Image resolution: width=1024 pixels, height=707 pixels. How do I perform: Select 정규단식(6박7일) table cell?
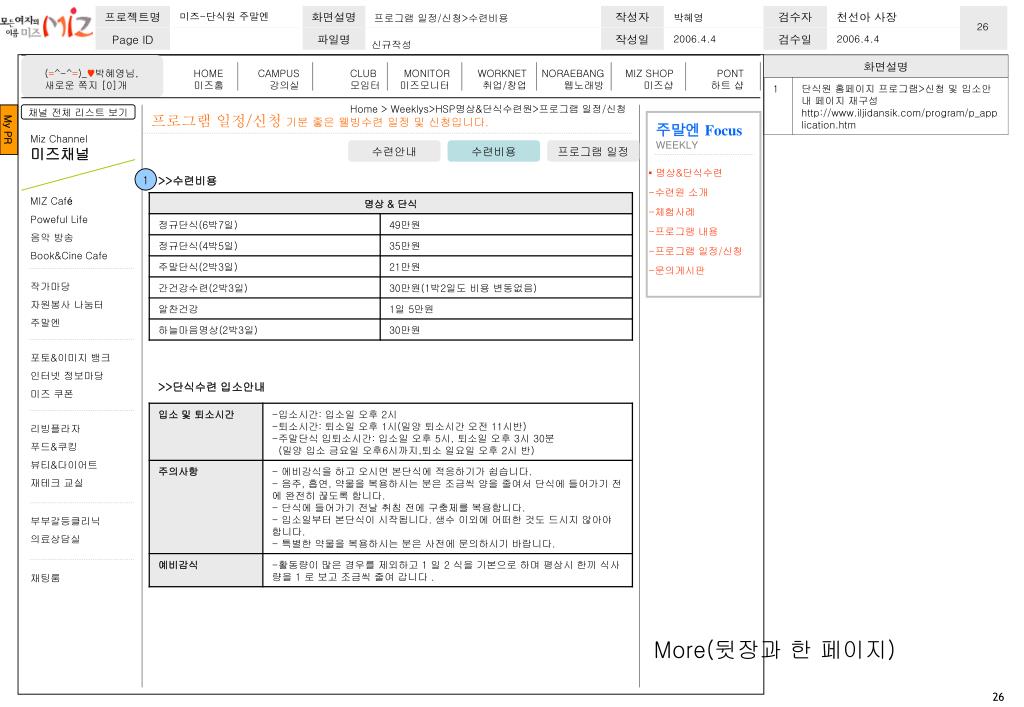264,225
